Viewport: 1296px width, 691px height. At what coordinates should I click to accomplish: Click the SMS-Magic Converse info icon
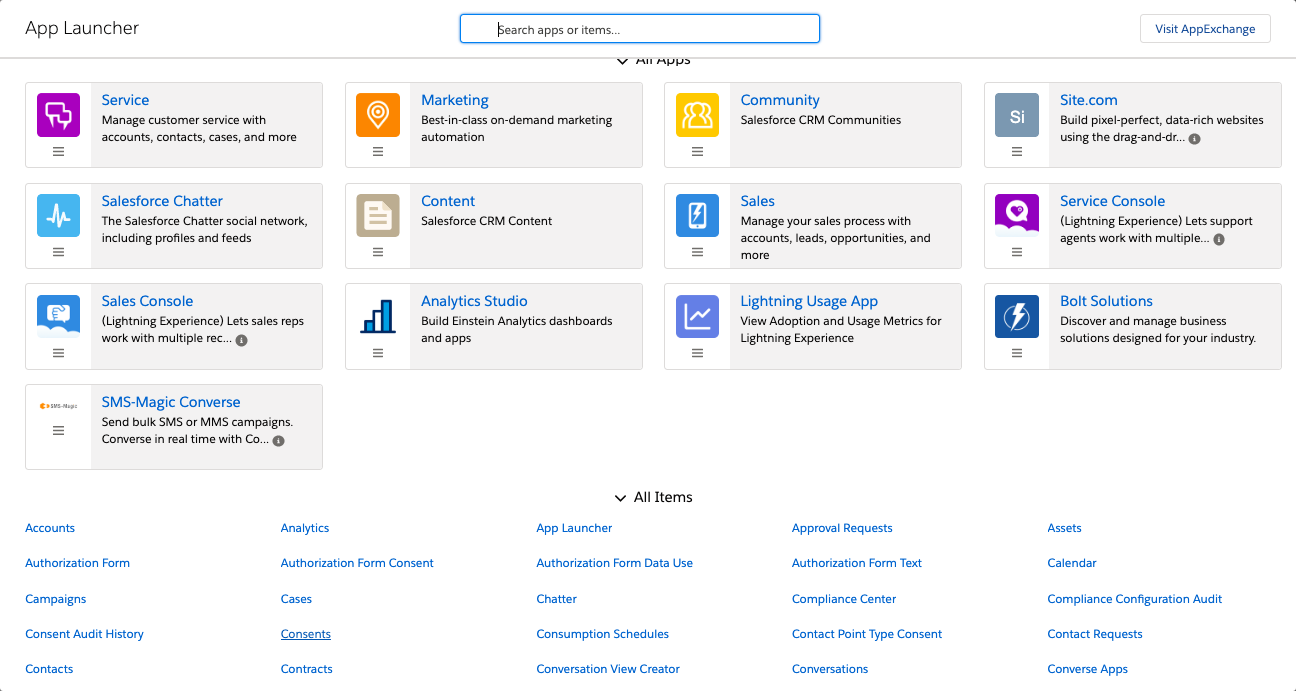pos(279,440)
